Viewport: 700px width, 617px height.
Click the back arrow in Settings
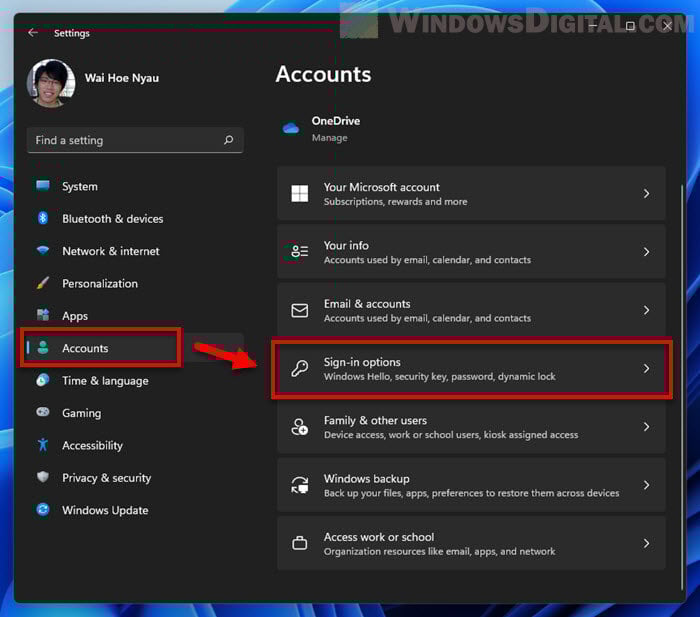pyautogui.click(x=33, y=33)
